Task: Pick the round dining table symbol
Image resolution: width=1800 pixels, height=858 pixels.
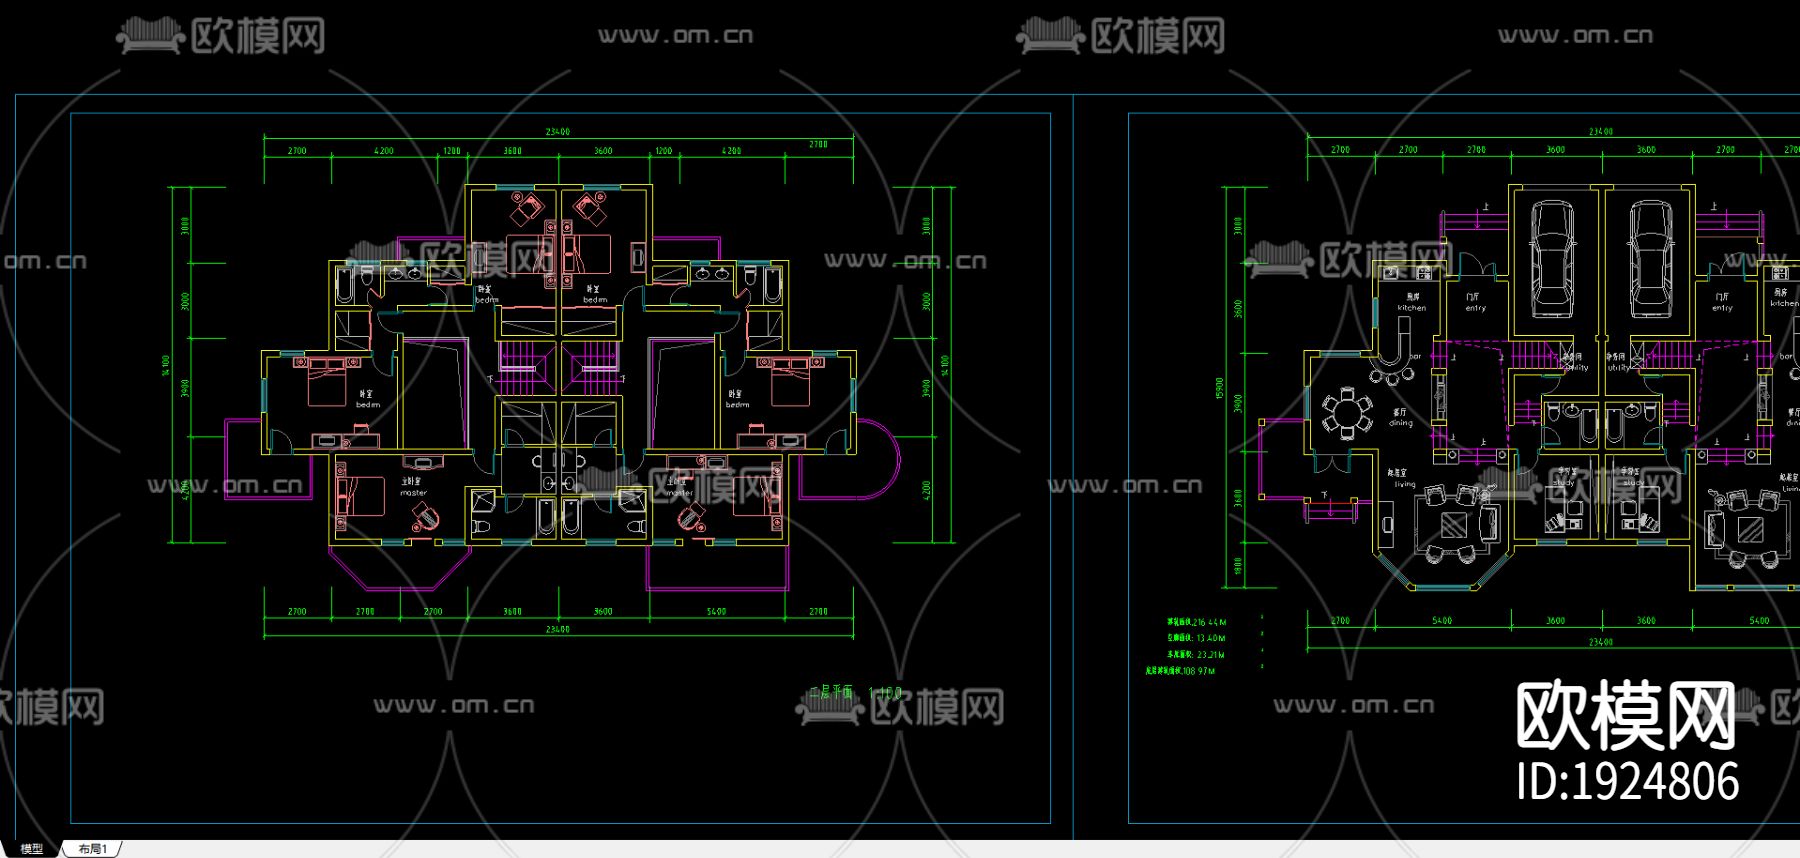Action: tap(1347, 413)
